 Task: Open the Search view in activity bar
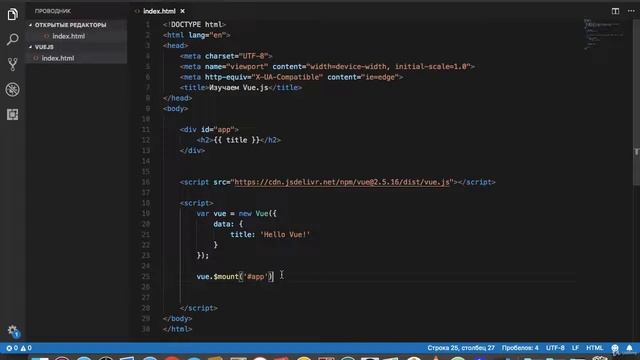click(13, 39)
